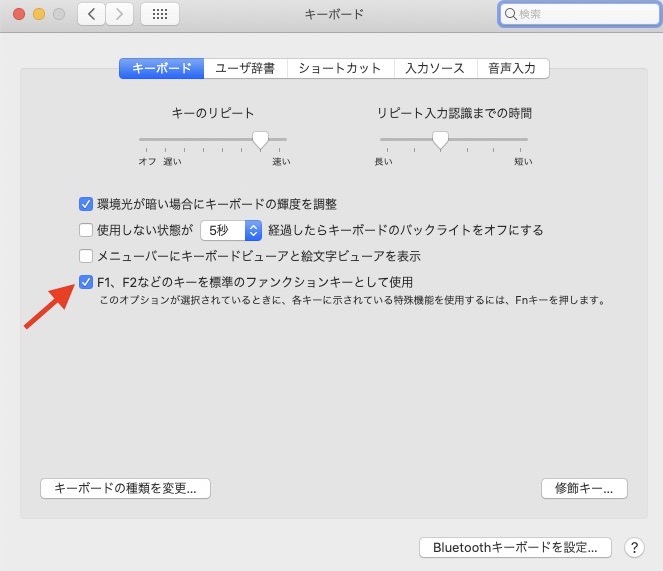Minimize the window with the yellow button
The width and height of the screenshot is (663, 571).
pos(39,14)
